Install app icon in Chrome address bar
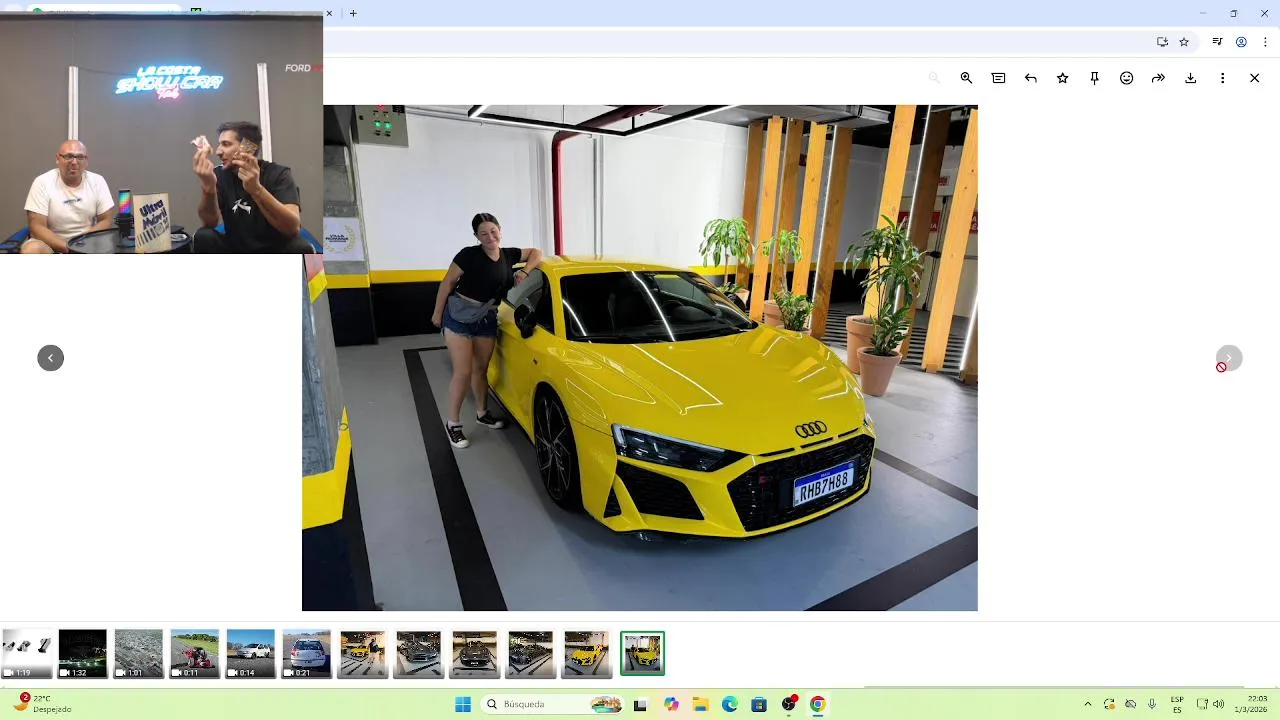 click(x=1162, y=42)
